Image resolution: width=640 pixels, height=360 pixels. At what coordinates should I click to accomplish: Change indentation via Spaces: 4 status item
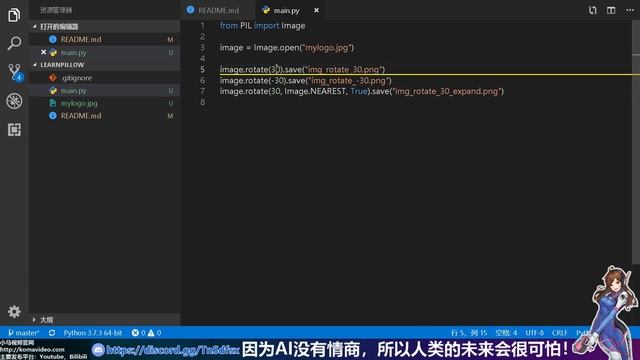[506, 333]
